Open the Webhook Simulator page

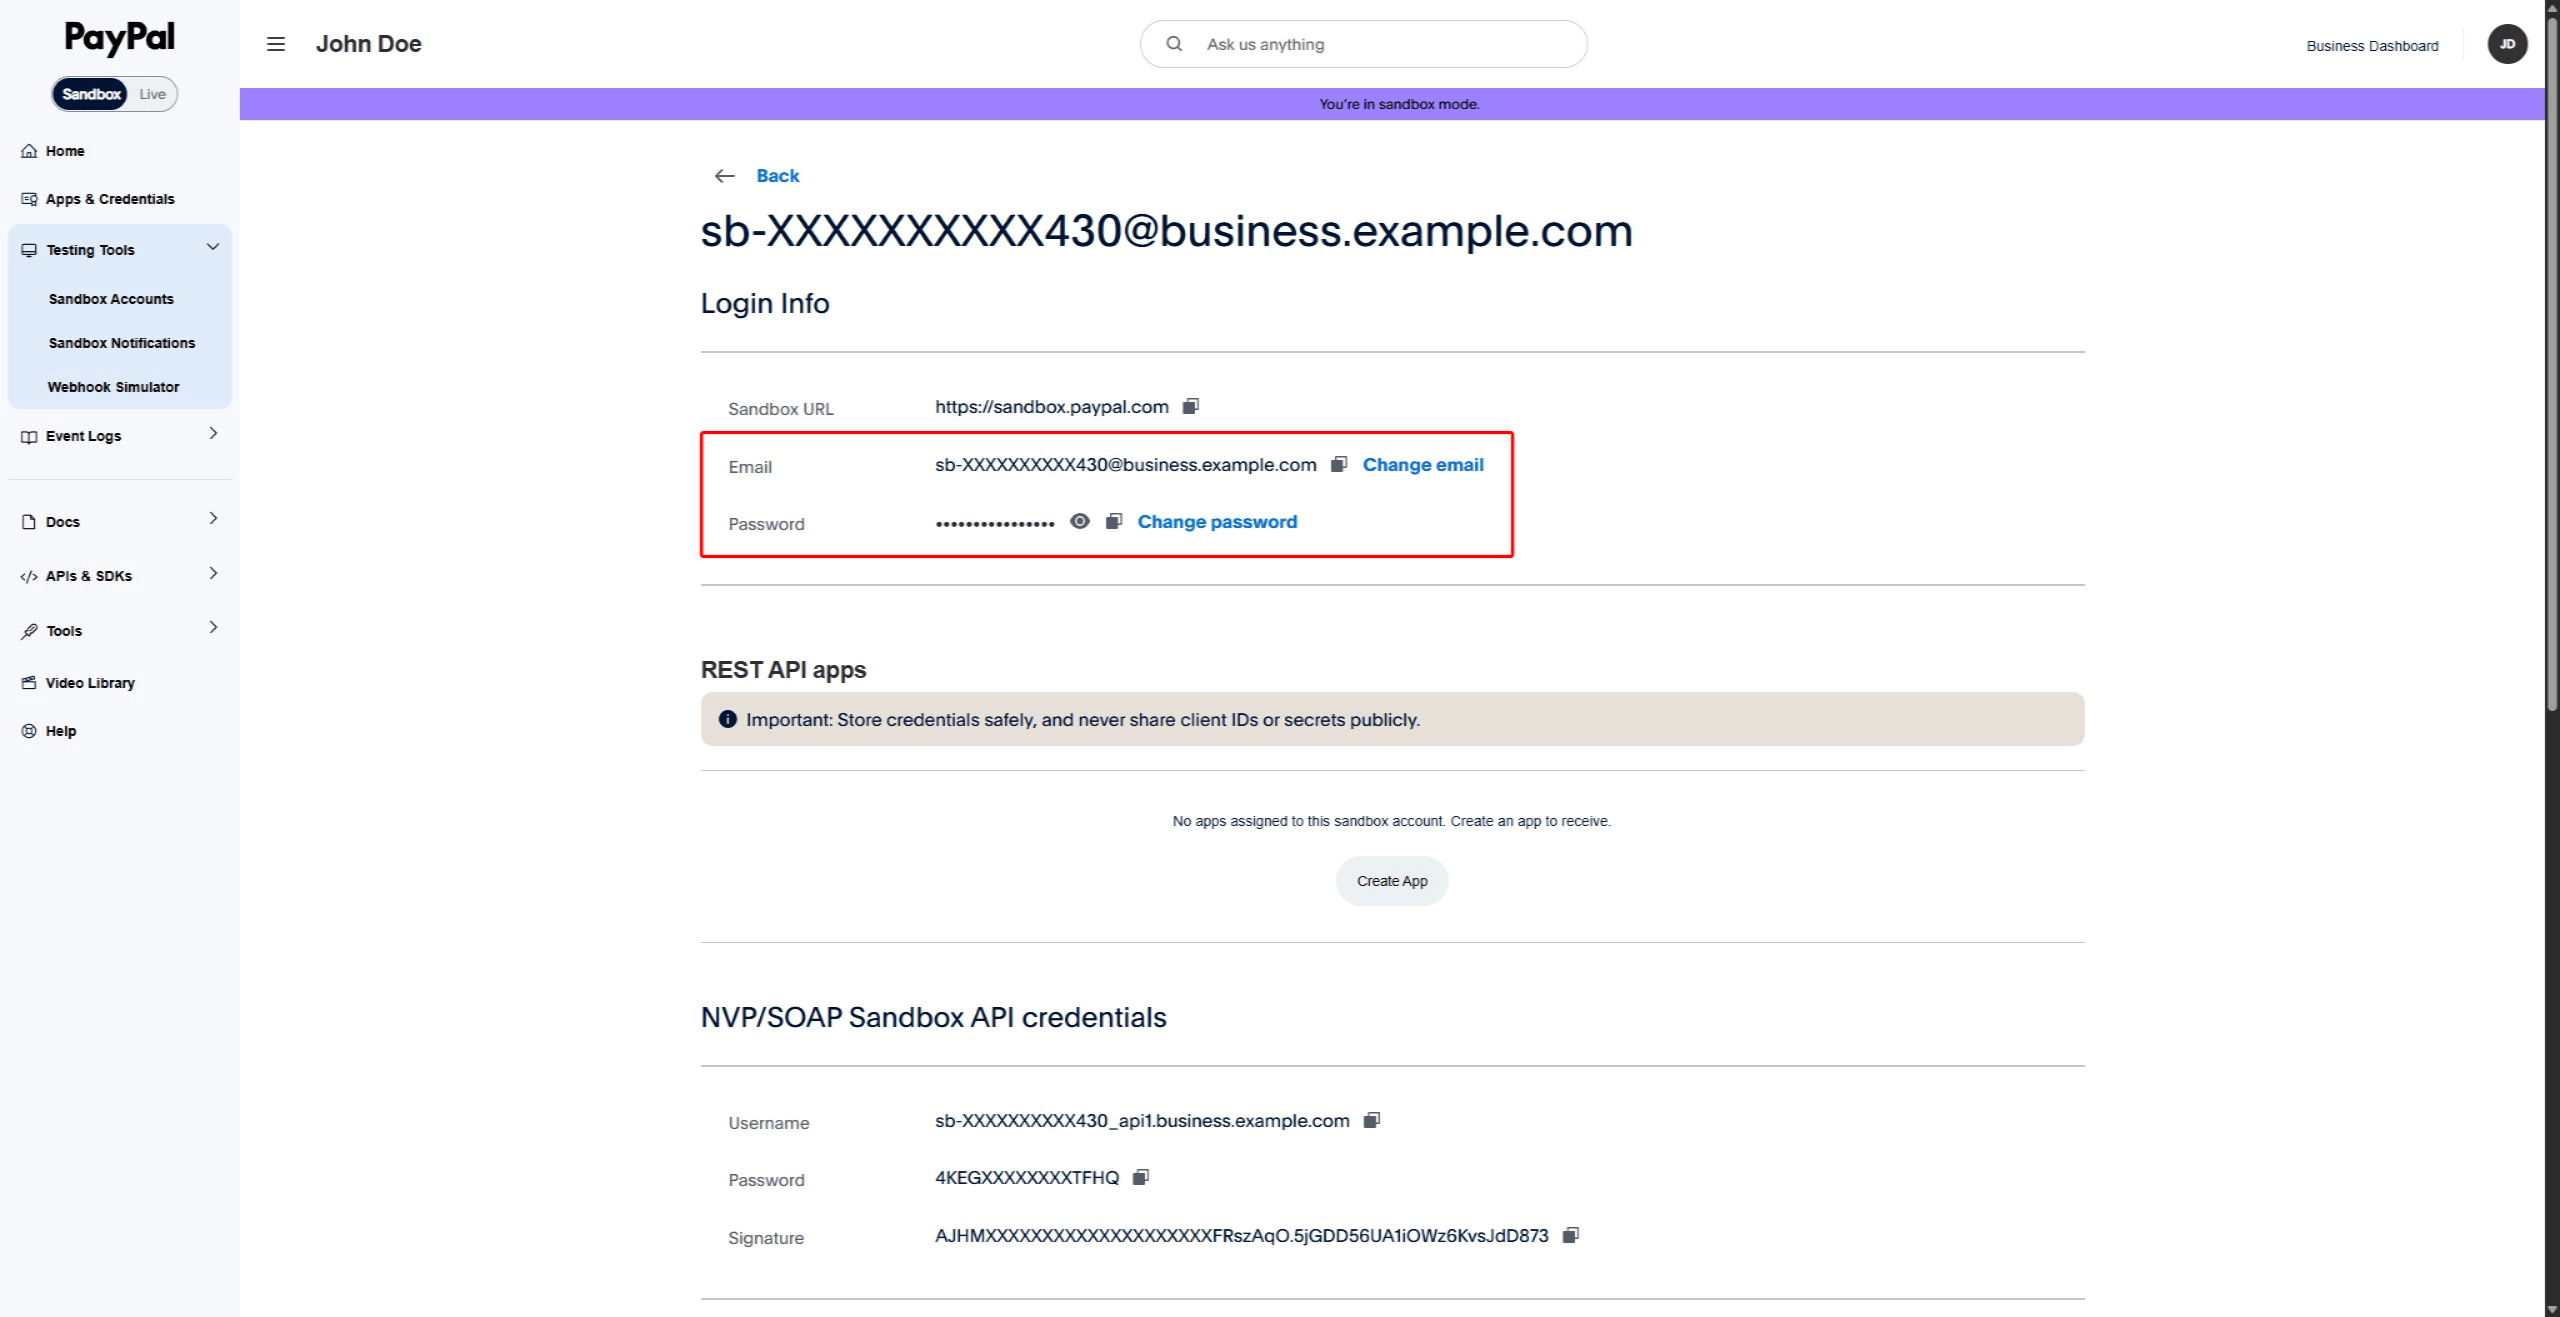pos(113,386)
